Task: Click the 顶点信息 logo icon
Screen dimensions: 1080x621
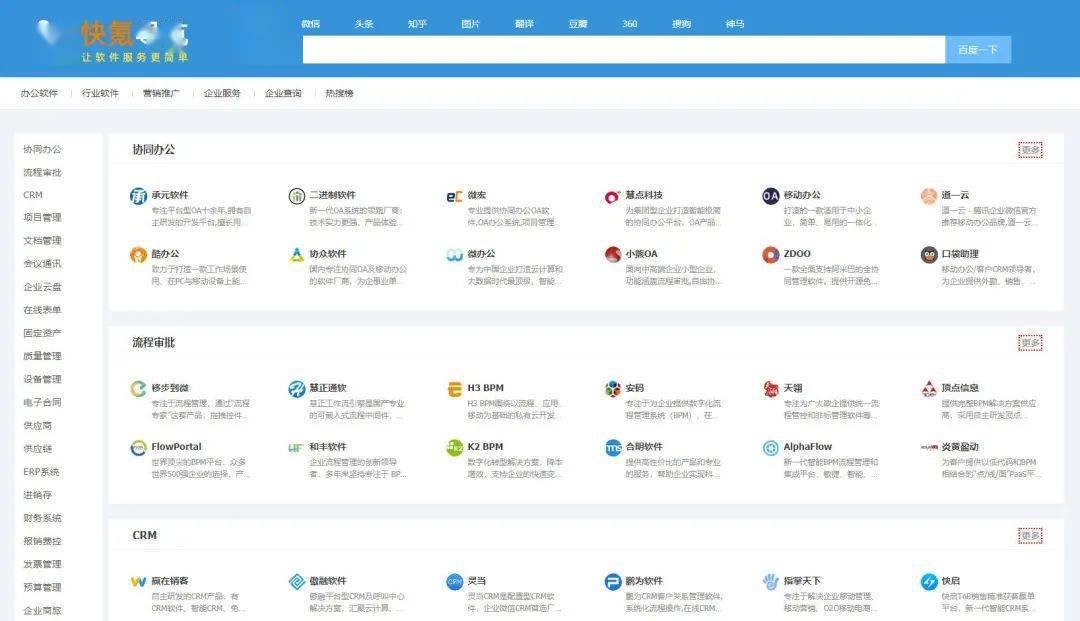Action: 929,389
